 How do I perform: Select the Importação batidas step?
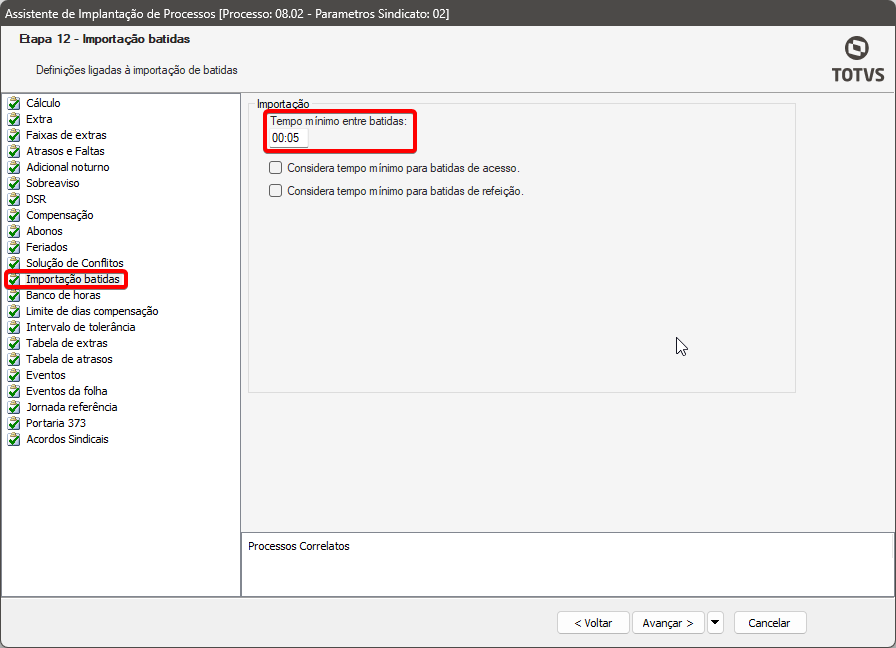tap(73, 279)
